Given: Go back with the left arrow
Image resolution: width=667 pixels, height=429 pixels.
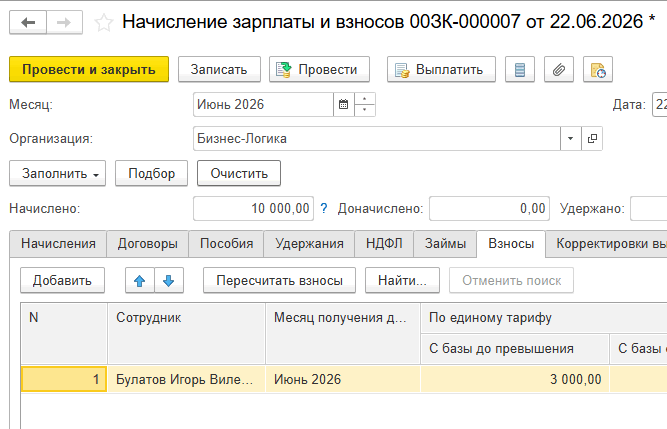Looking at the screenshot, I should [28, 22].
